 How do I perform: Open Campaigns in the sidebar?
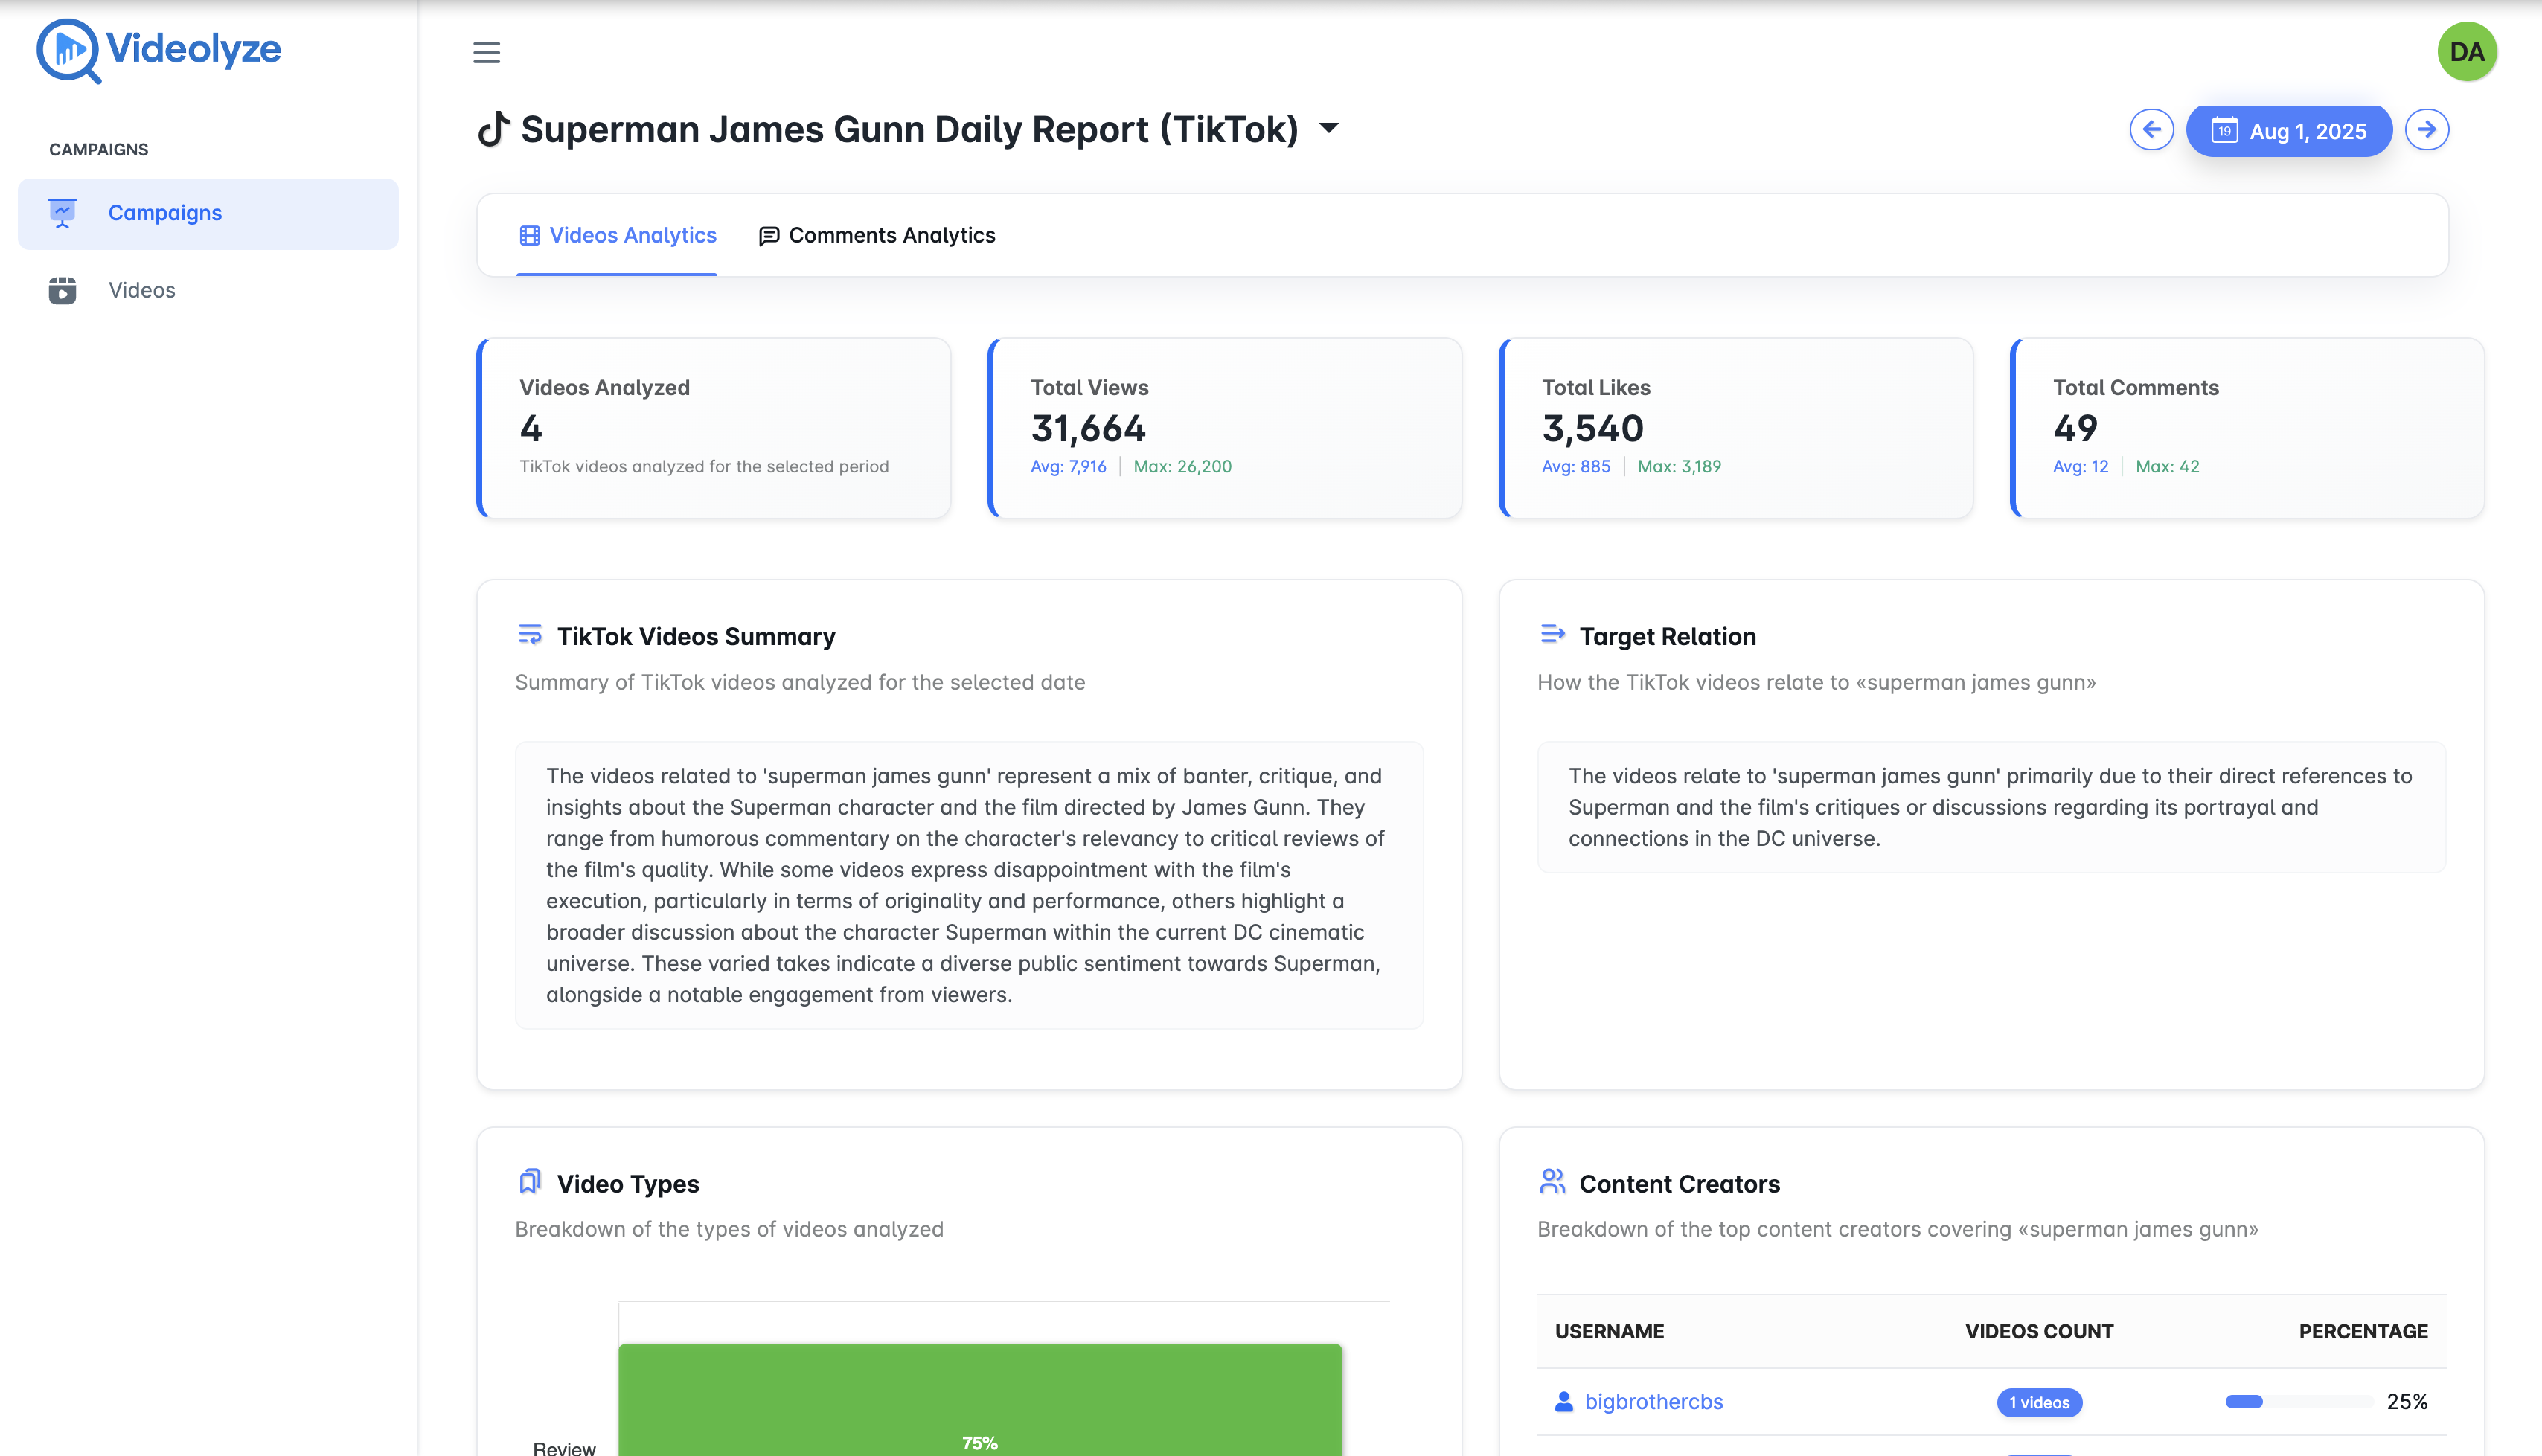click(208, 213)
